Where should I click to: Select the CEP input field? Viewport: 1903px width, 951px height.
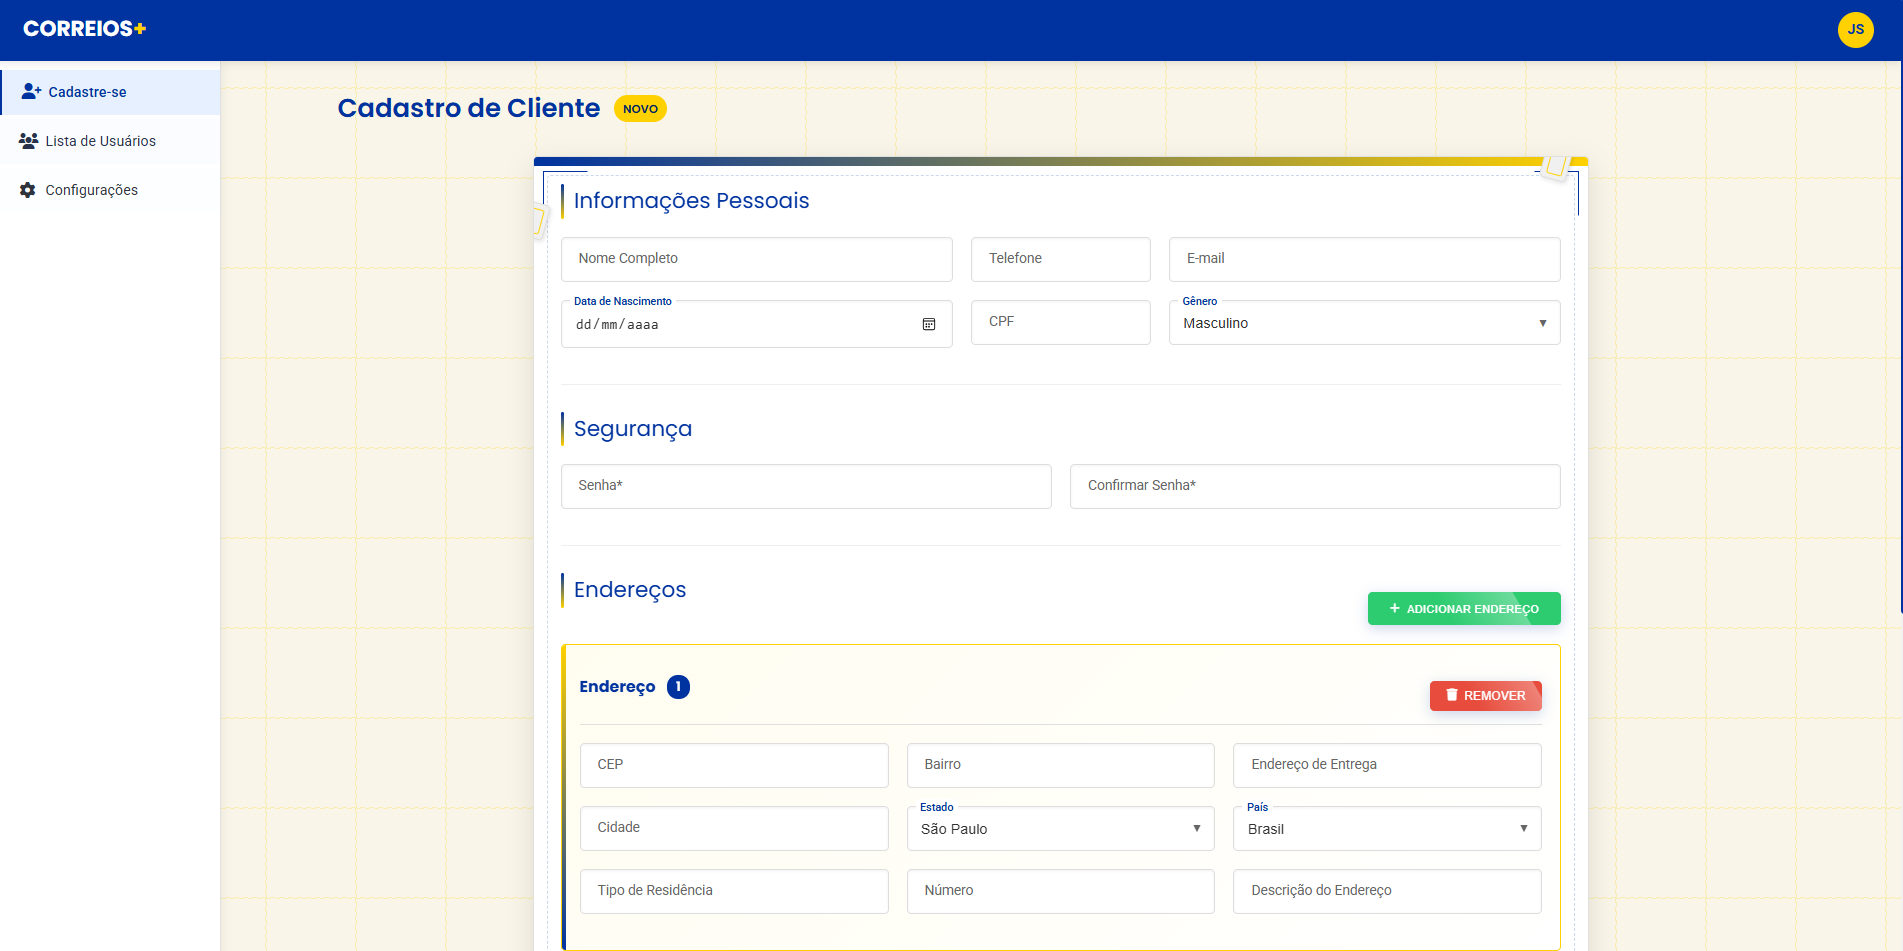[734, 765]
